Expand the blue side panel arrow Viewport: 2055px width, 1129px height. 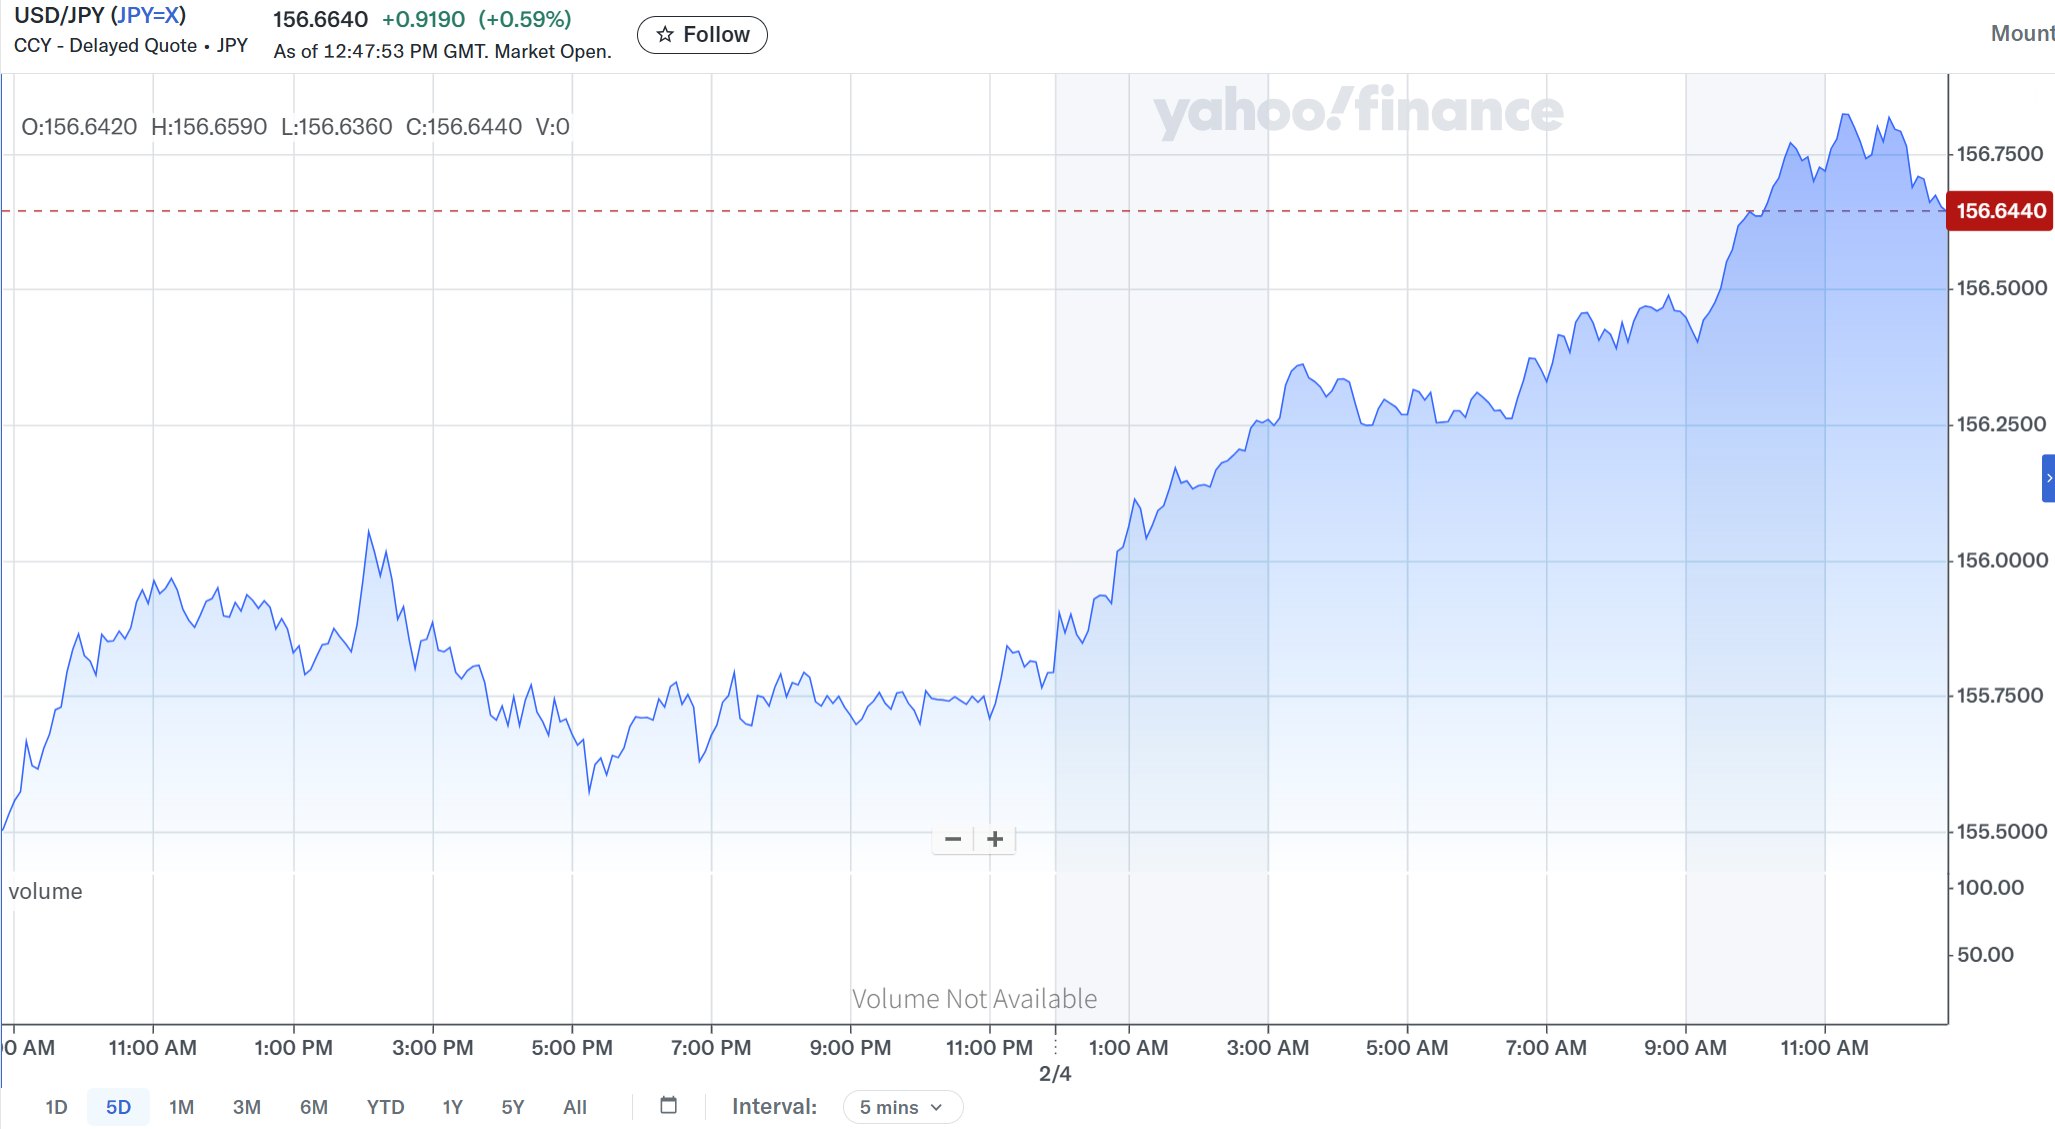[2048, 478]
